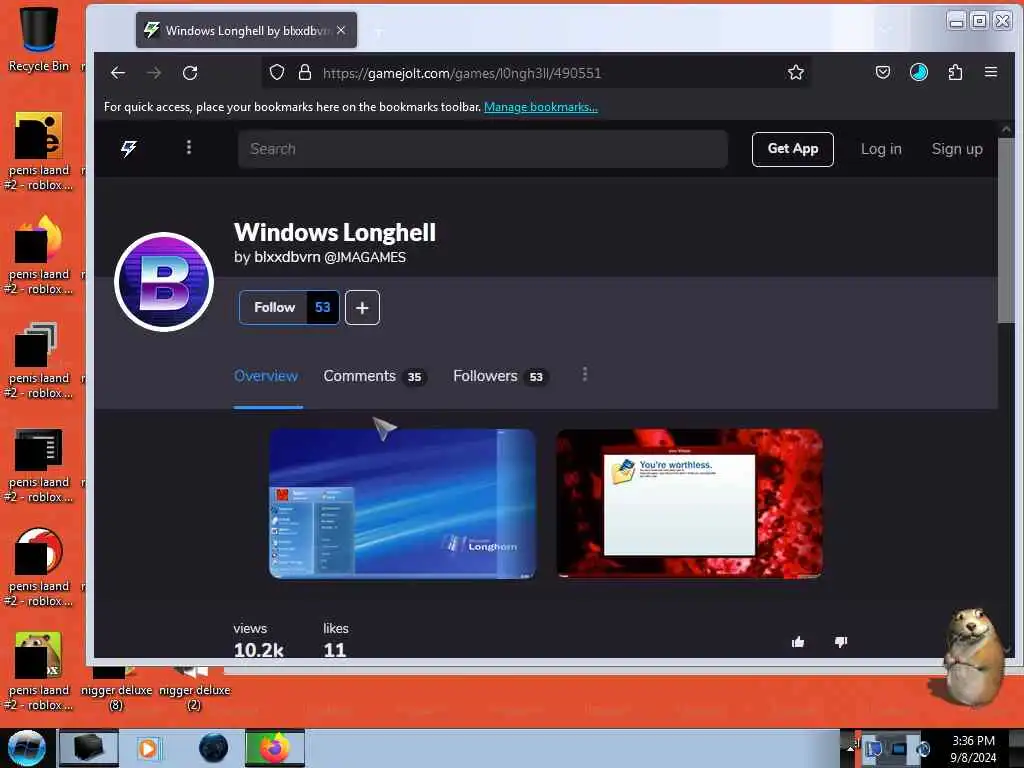This screenshot has width=1024, height=768.
Task: Click the network monitor tray icon
Action: [x=899, y=749]
